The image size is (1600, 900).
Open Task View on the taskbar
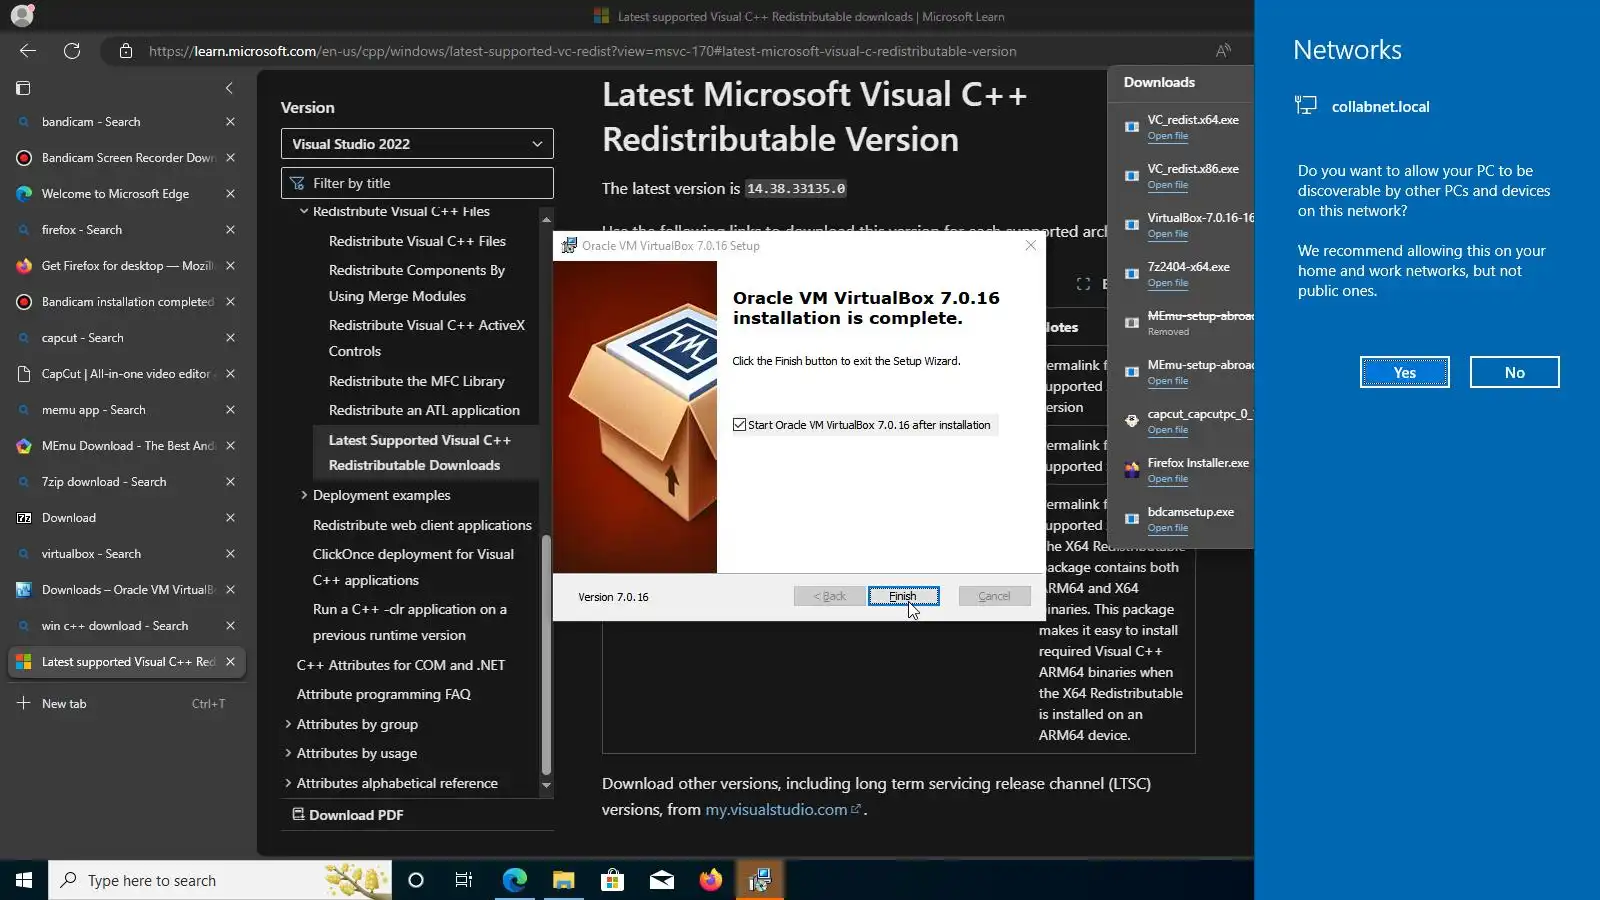[x=464, y=880]
